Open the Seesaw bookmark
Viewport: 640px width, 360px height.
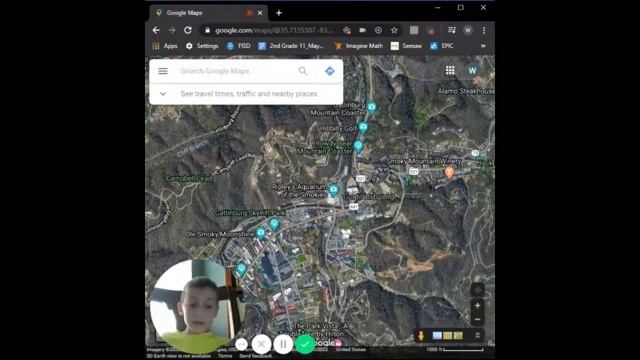(x=406, y=46)
